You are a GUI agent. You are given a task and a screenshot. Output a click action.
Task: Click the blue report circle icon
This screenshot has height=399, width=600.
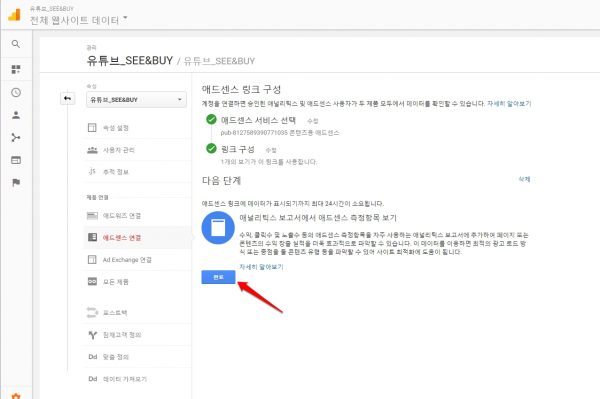click(x=218, y=228)
